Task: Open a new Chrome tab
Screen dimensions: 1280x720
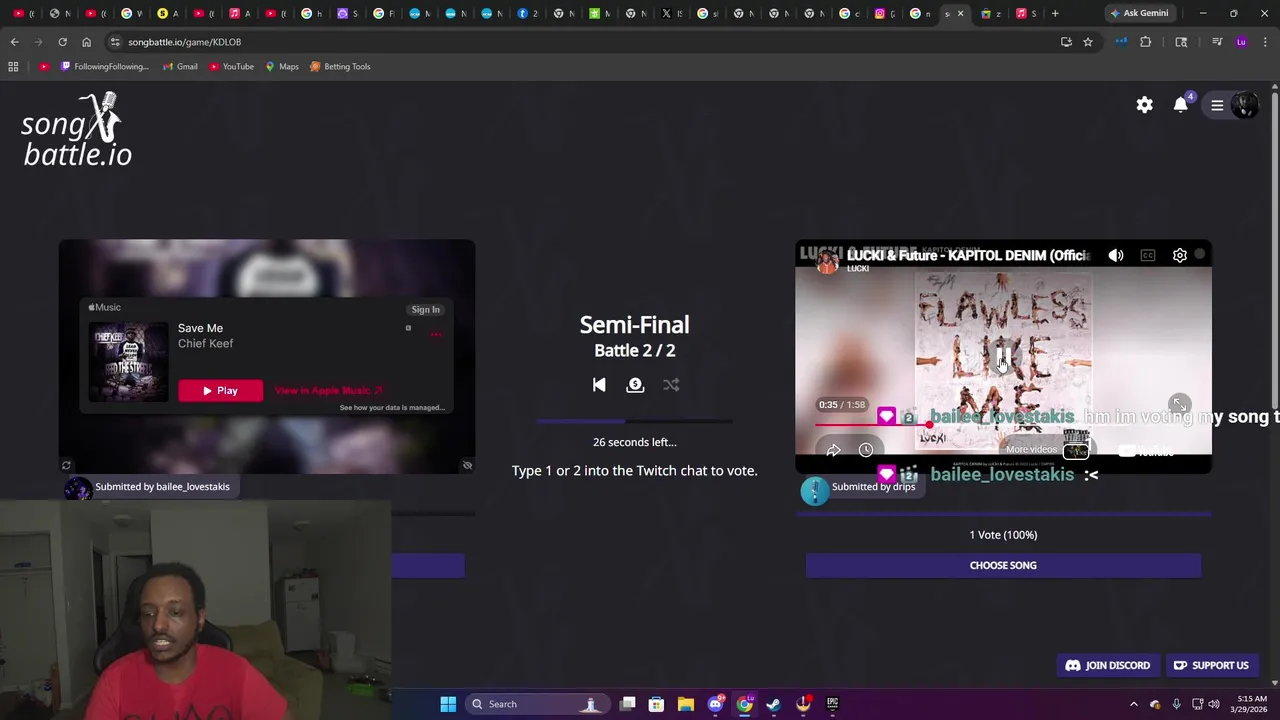Action: click(x=1055, y=13)
